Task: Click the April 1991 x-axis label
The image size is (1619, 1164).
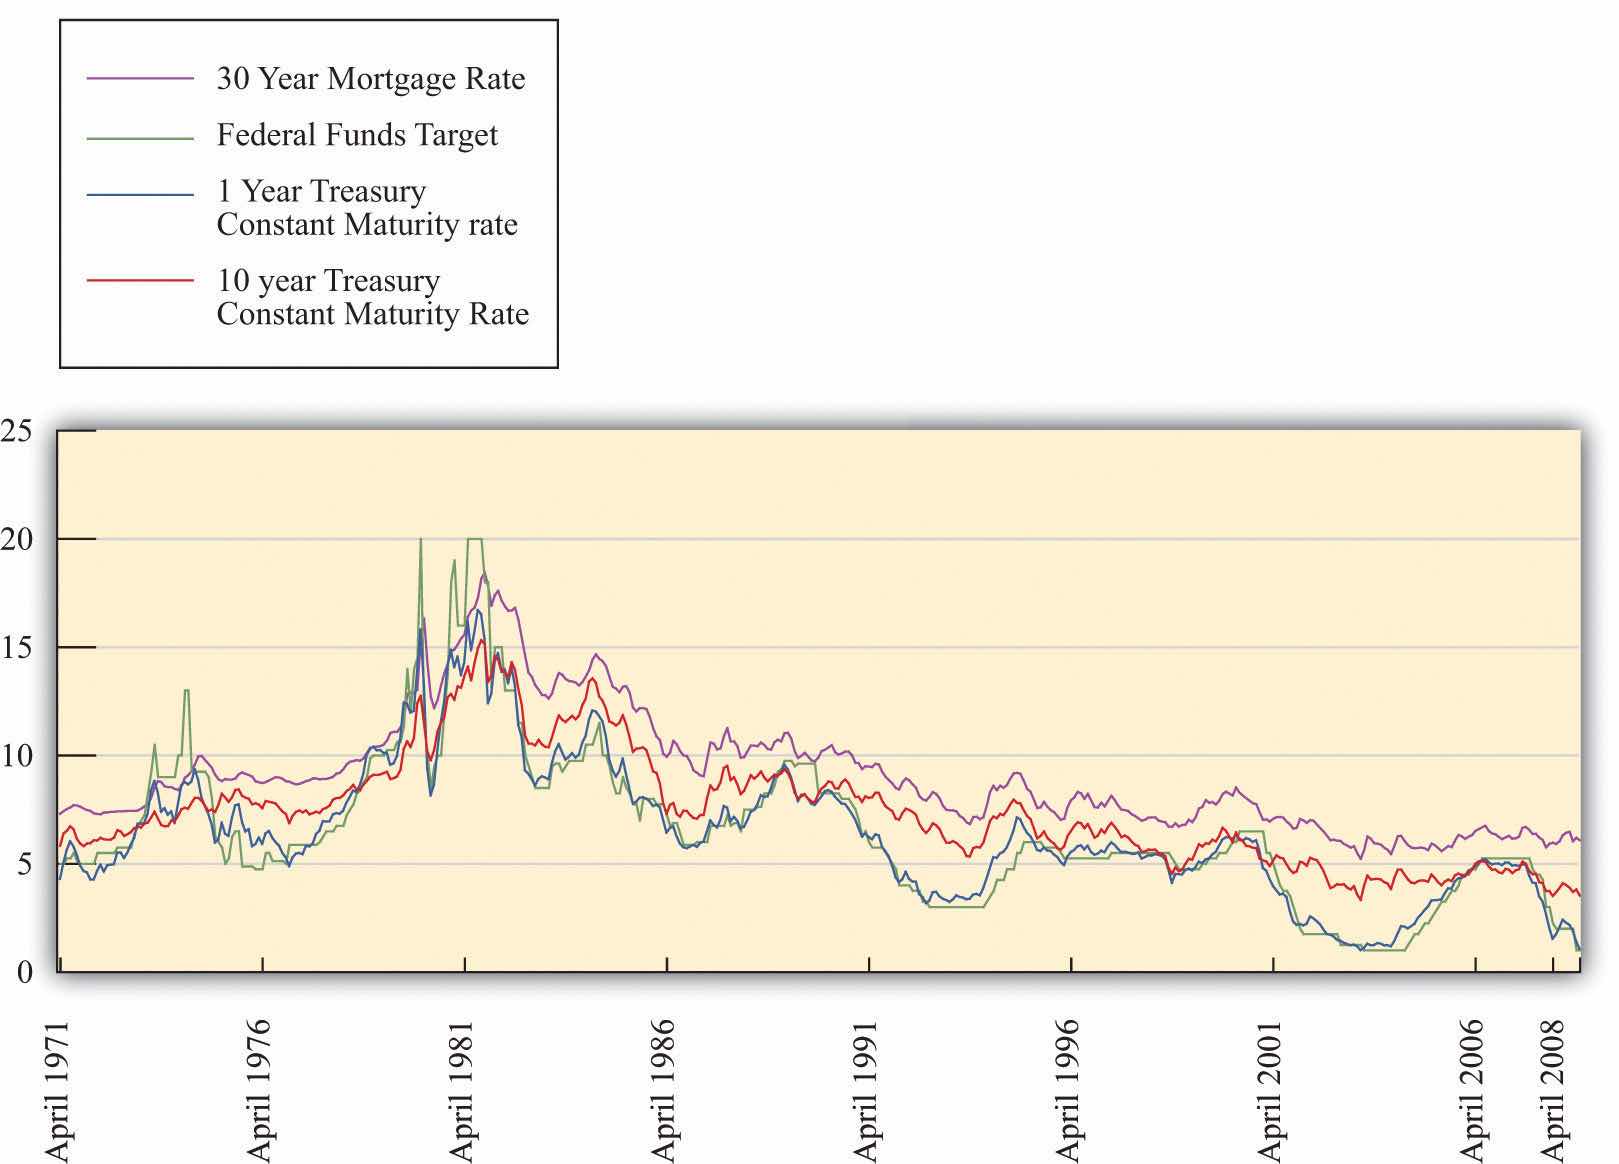Action: pos(868,1090)
